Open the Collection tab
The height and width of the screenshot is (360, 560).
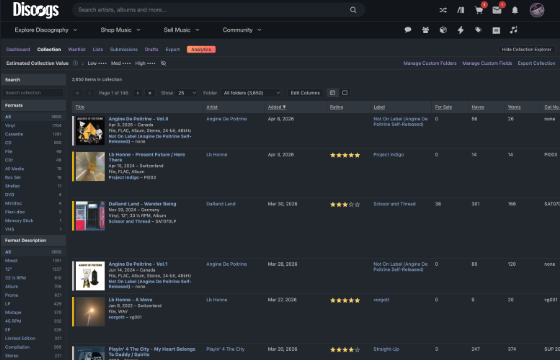tap(49, 49)
